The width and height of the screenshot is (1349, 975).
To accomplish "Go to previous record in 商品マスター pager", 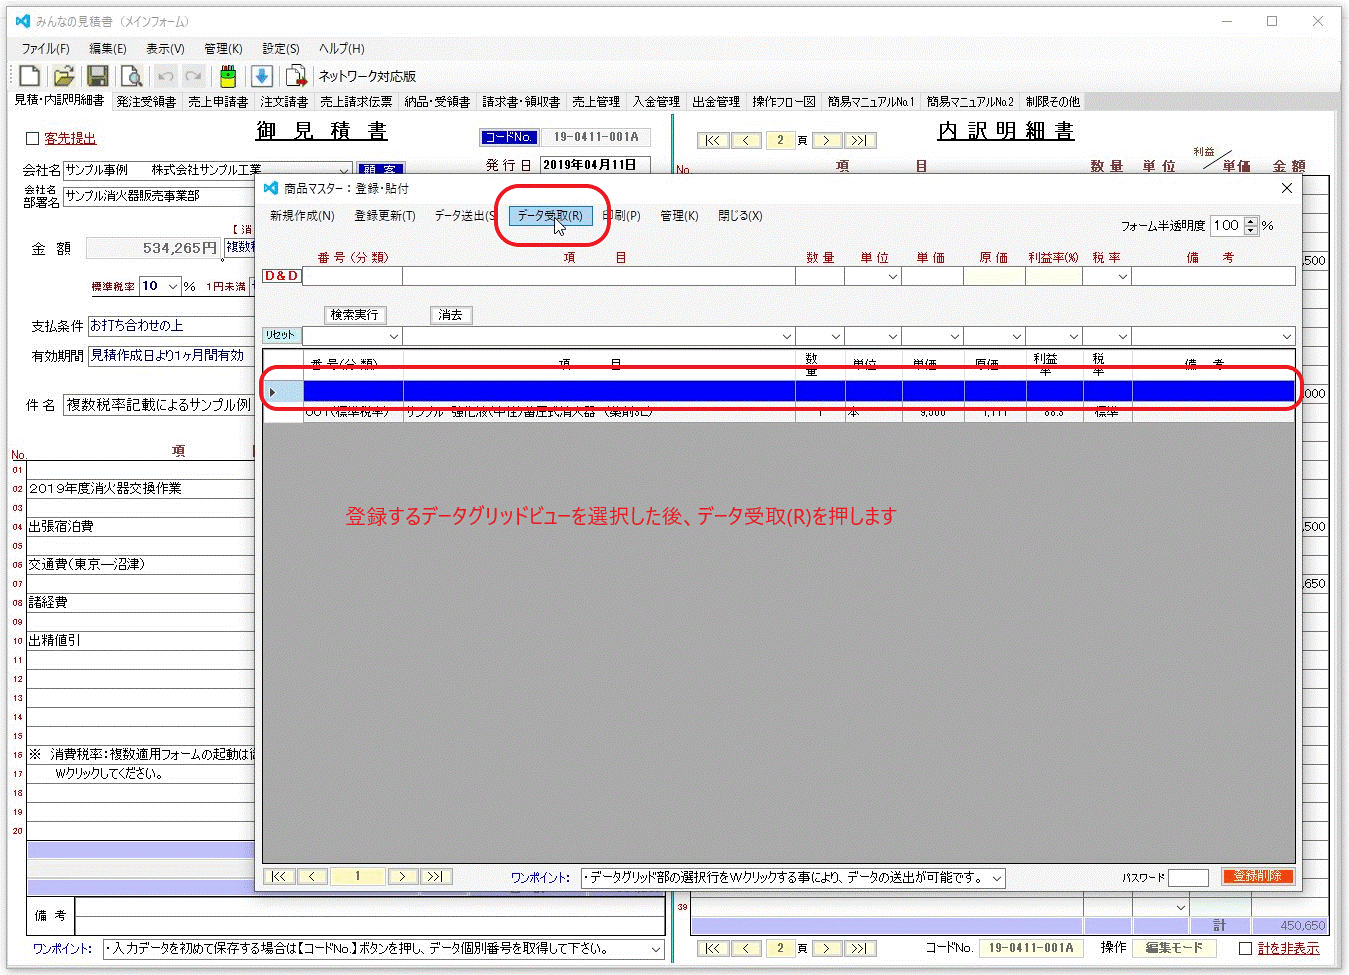I will [x=312, y=876].
